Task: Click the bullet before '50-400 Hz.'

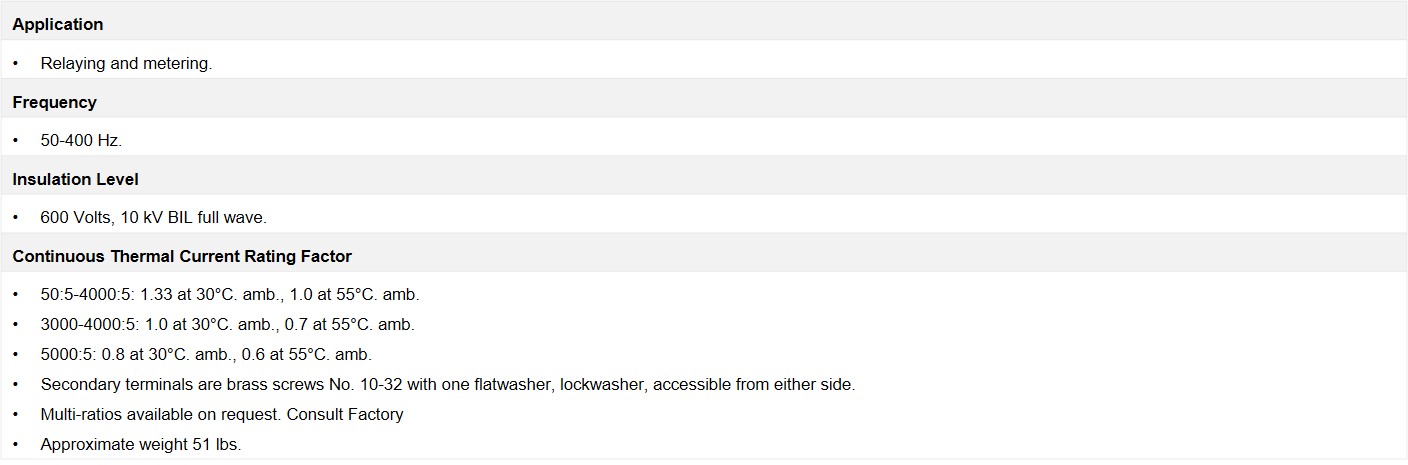Action: 16,140
